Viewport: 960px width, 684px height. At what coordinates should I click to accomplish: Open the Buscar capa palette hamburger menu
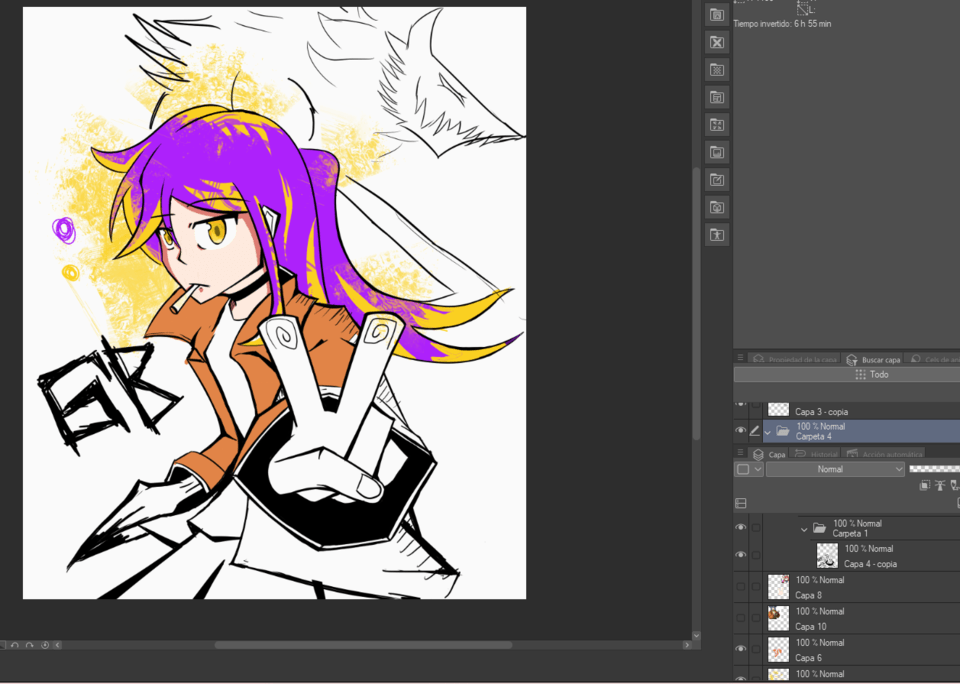pyautogui.click(x=740, y=358)
